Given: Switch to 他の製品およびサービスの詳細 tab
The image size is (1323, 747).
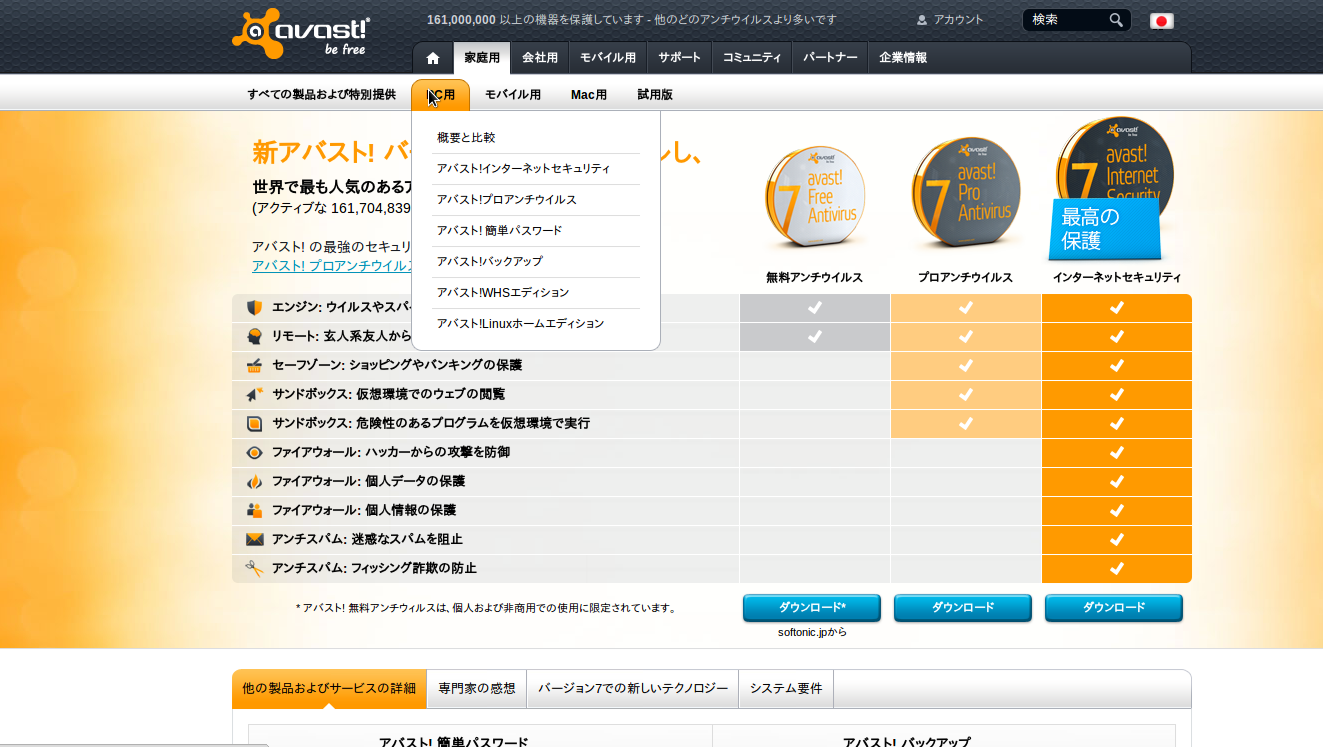Looking at the screenshot, I should (x=329, y=689).
